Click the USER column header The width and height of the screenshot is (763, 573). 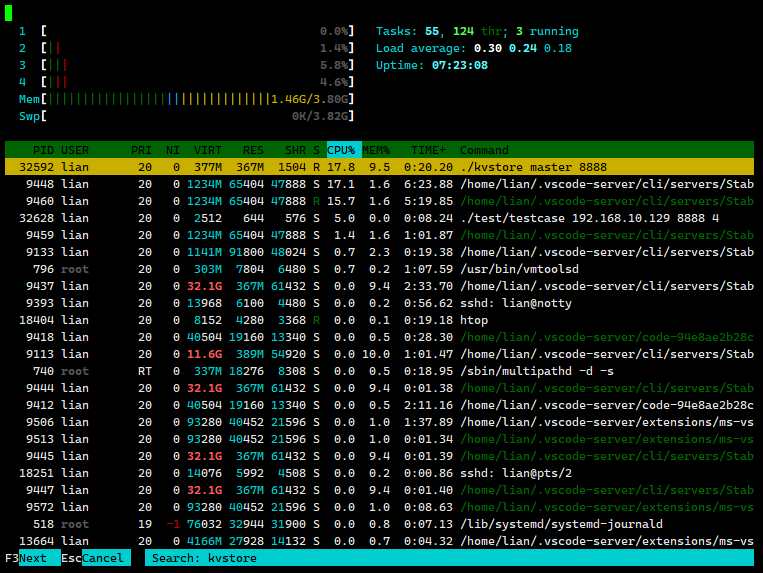point(75,150)
